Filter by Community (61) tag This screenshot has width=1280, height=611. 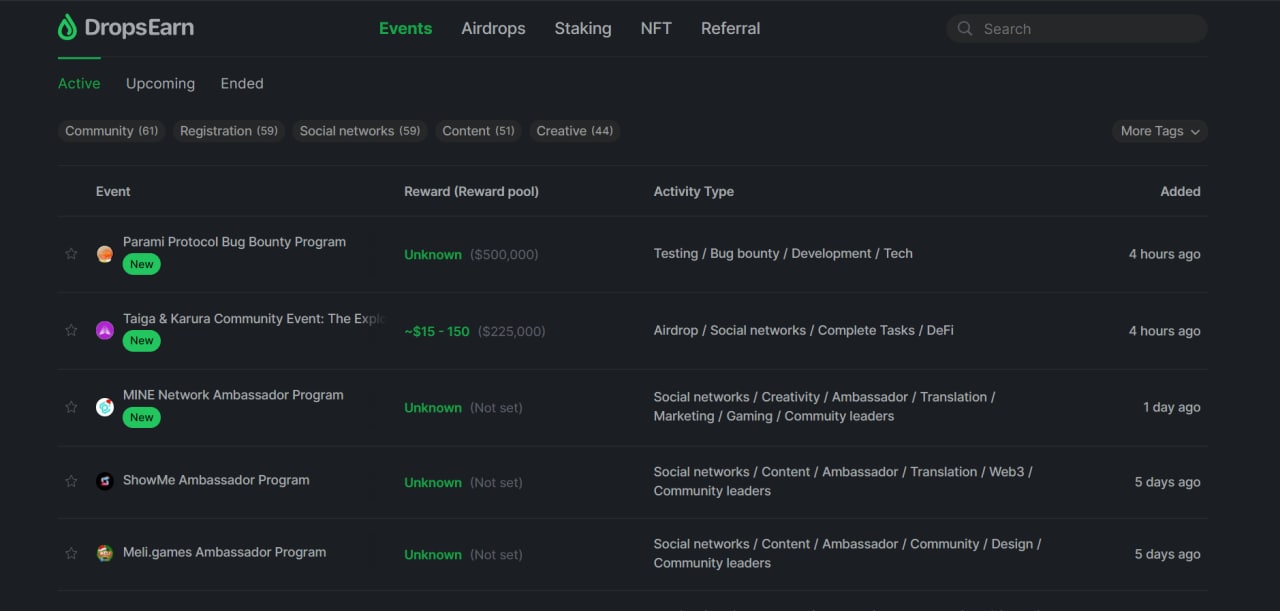pyautogui.click(x=112, y=131)
